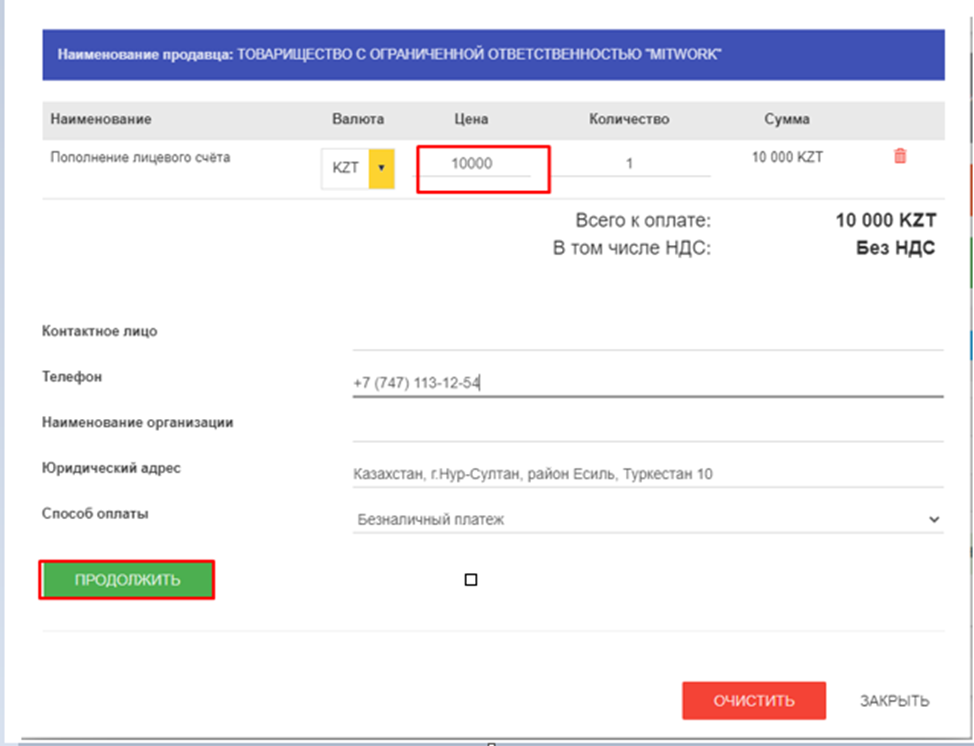Click the Количество column header
The image size is (974, 746).
pos(629,119)
